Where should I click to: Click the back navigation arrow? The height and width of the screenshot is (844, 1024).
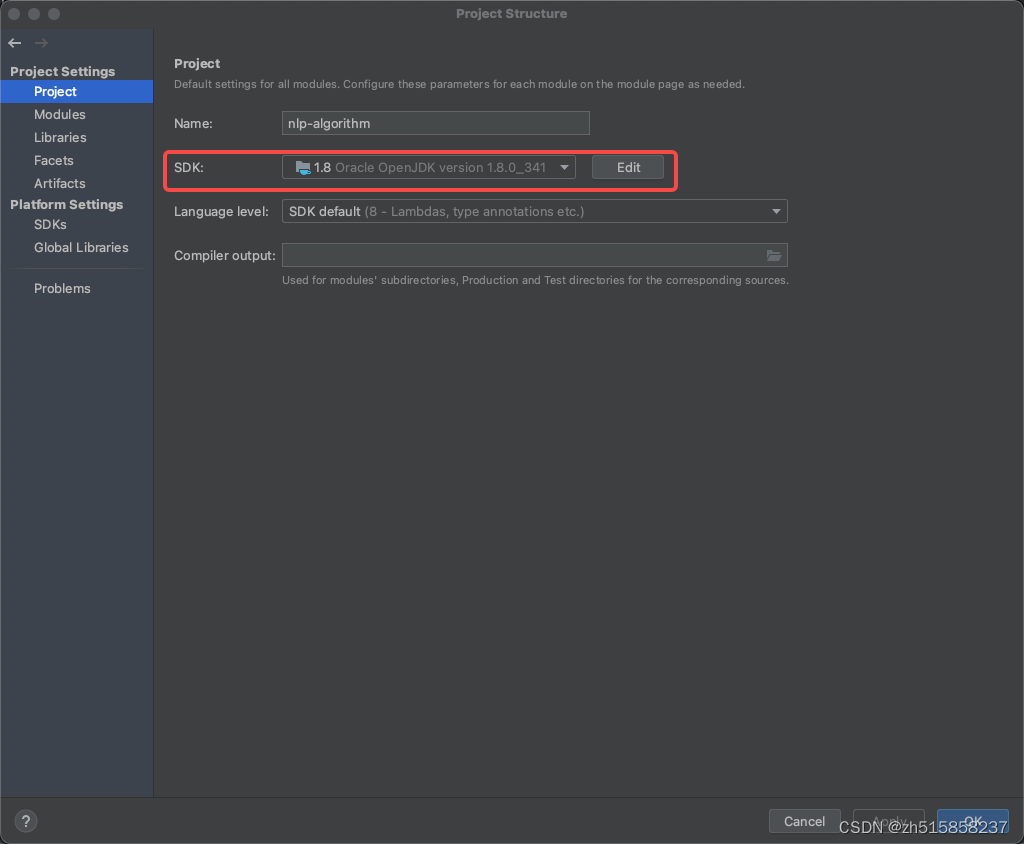(13, 43)
